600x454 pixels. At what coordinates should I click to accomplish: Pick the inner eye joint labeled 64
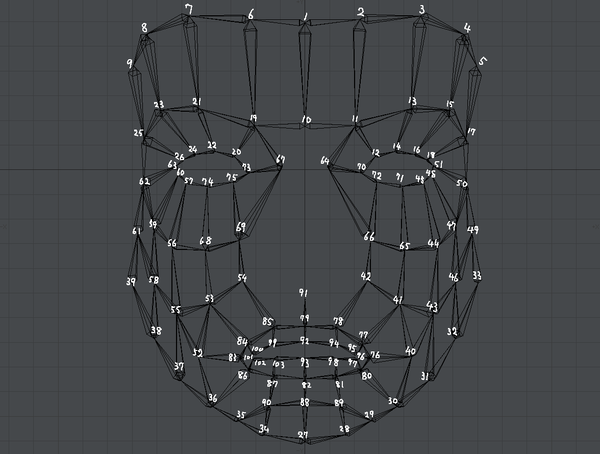pos(325,161)
